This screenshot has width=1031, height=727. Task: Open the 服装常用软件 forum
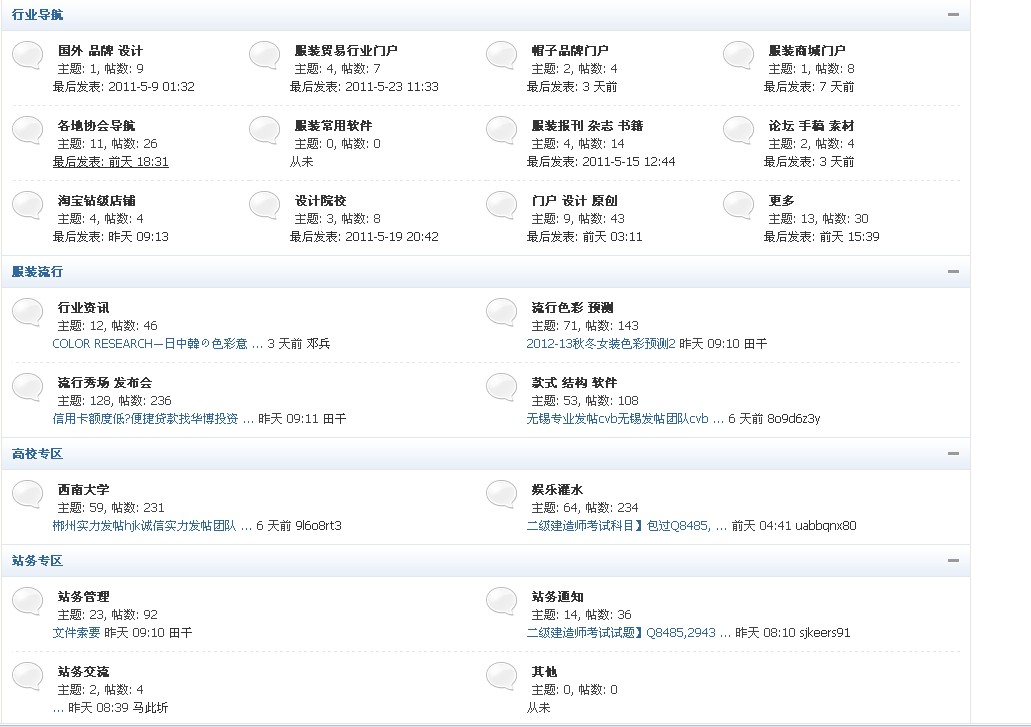pos(333,126)
